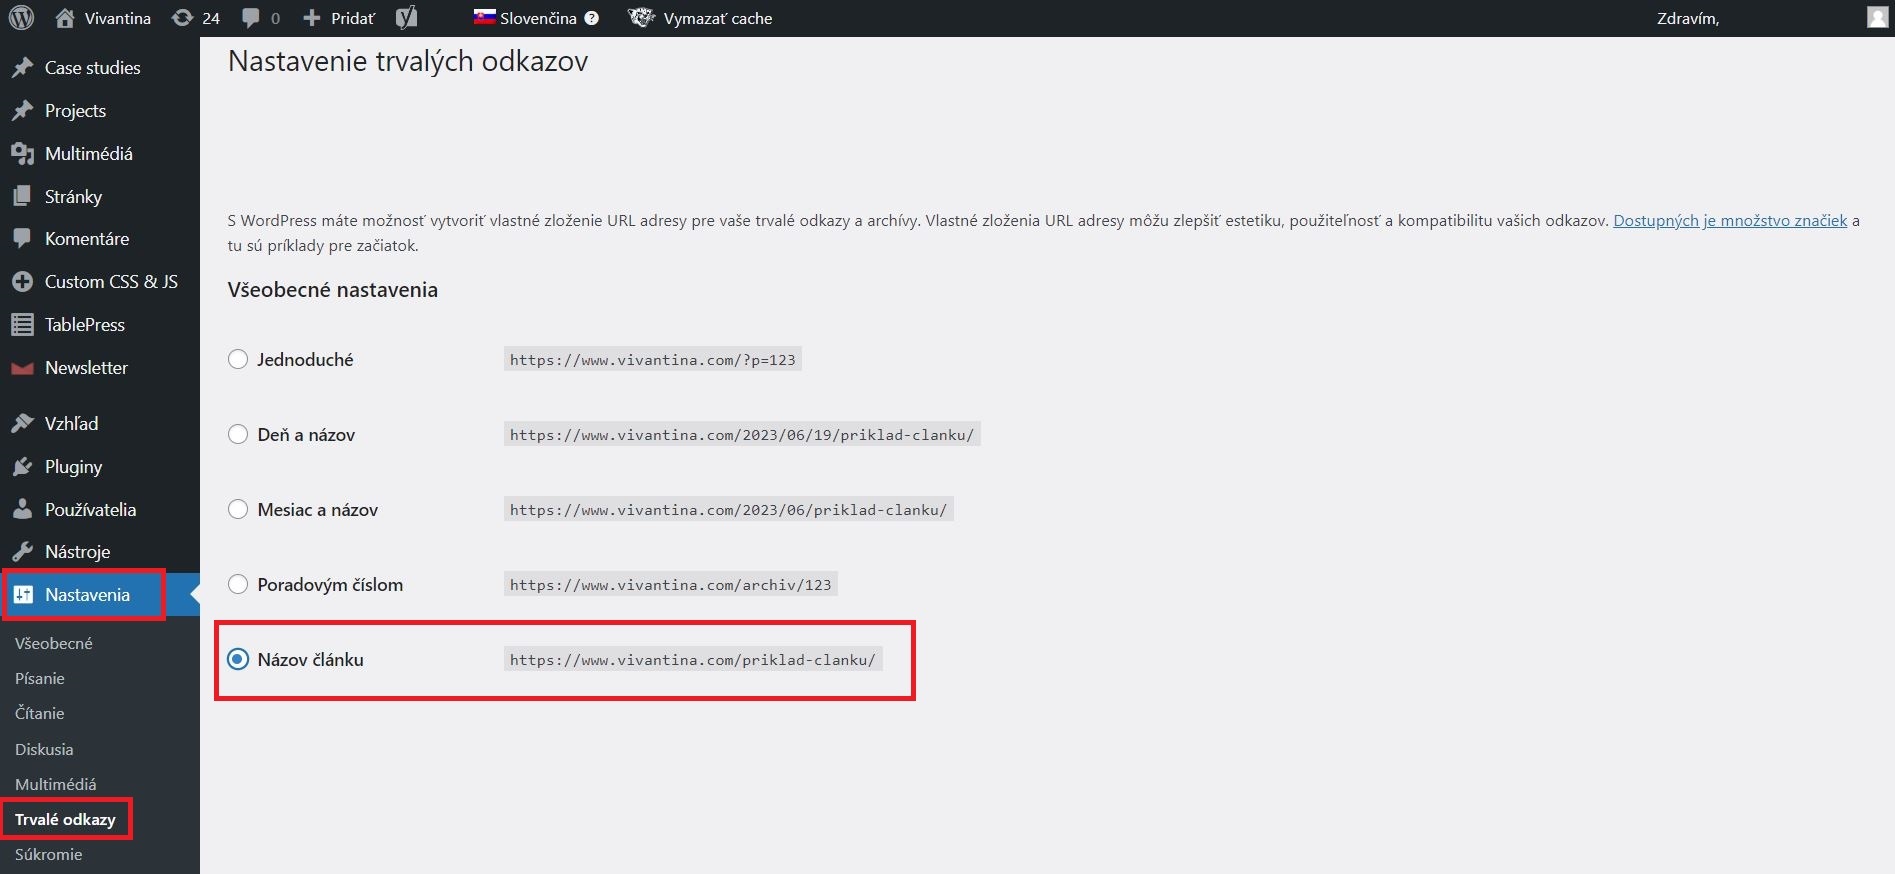
Task: Follow the Dostupných je množstvo značiek link
Action: tap(1730, 220)
